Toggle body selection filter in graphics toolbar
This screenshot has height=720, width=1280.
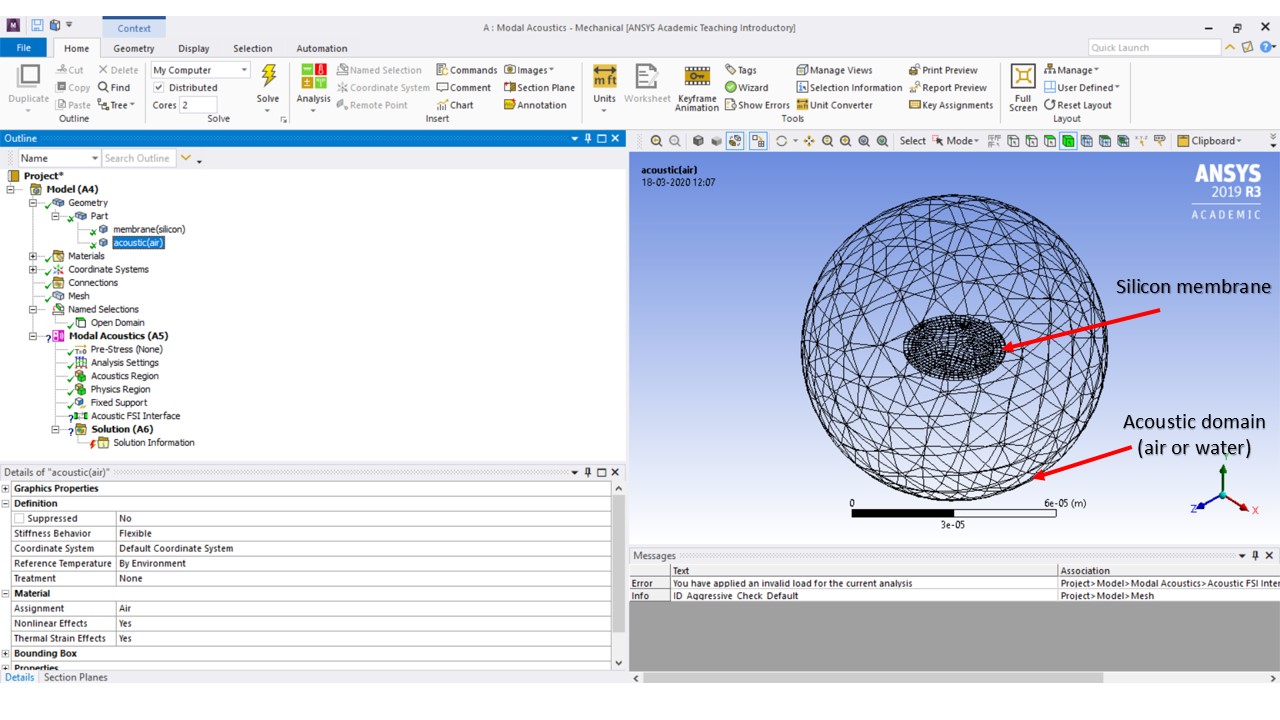(1068, 141)
